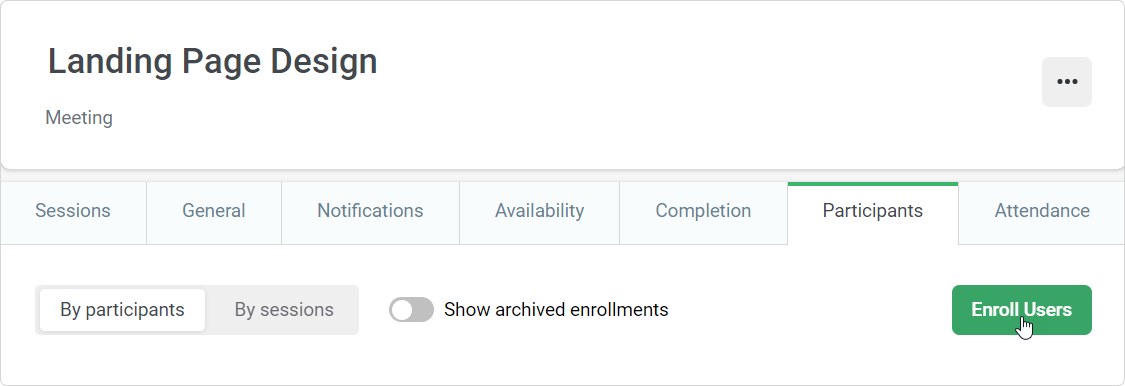
Task: Open the Availability tab
Action: (540, 212)
